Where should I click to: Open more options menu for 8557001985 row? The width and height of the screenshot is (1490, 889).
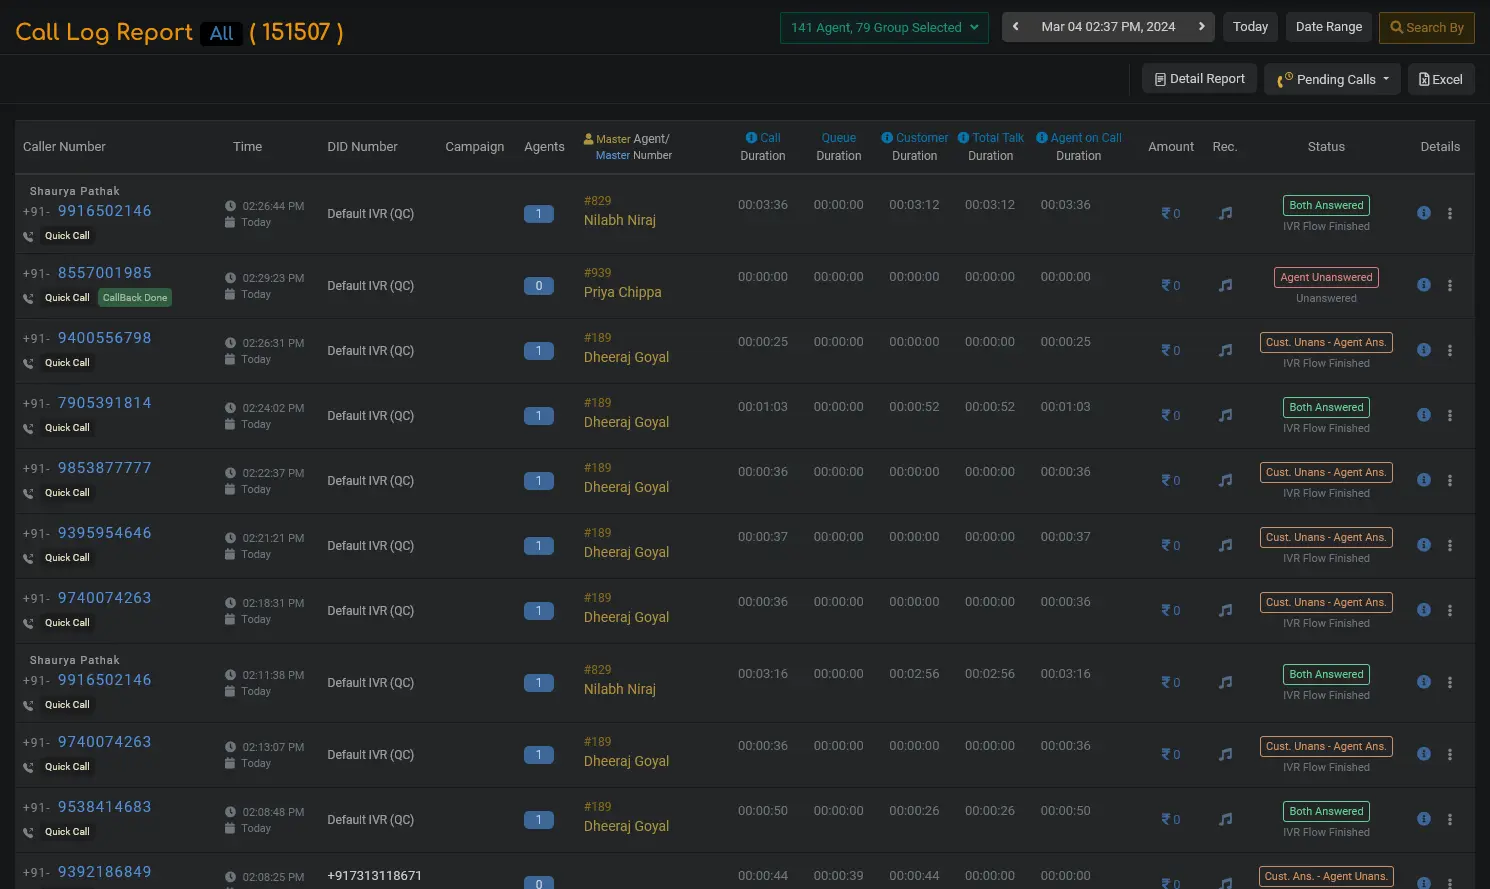(1450, 285)
